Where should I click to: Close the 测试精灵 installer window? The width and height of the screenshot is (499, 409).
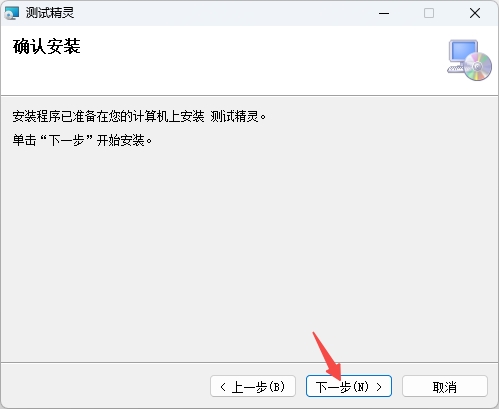coord(475,13)
